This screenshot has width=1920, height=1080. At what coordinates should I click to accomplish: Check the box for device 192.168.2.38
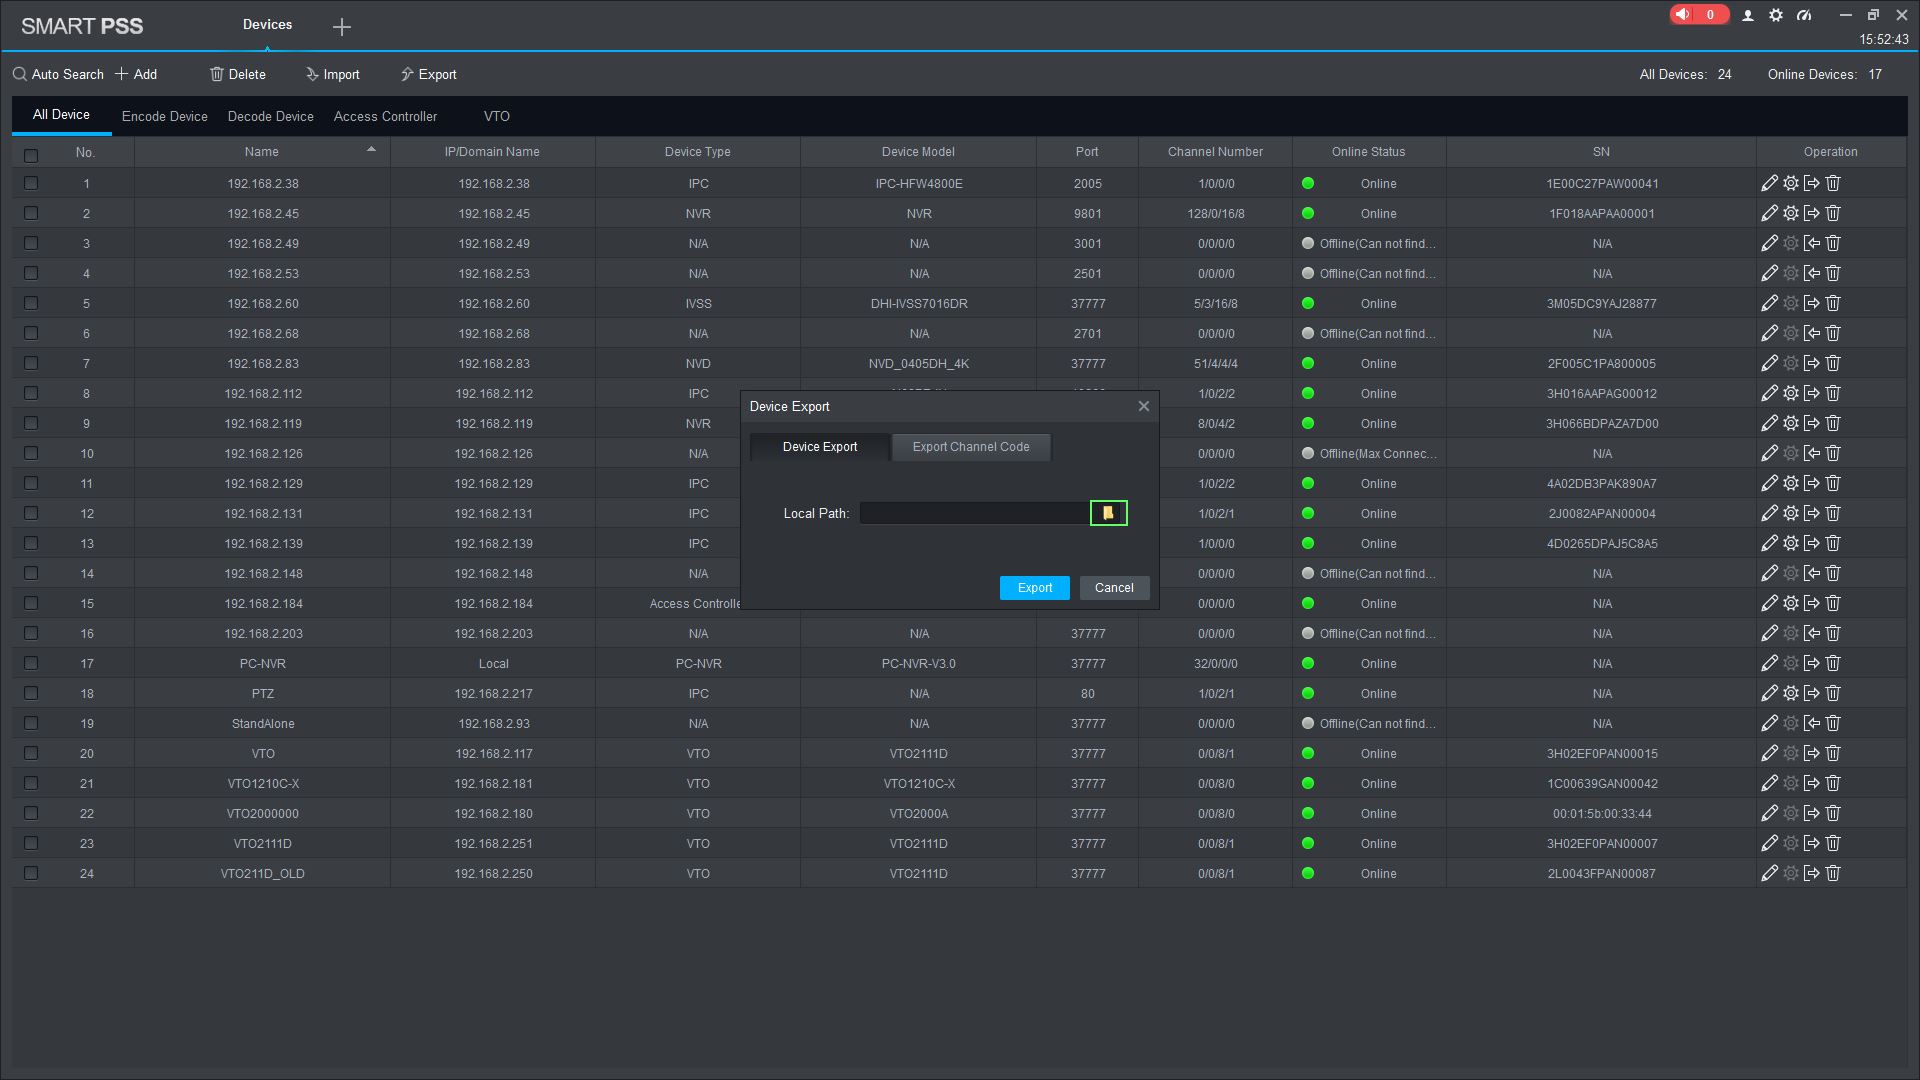click(31, 183)
